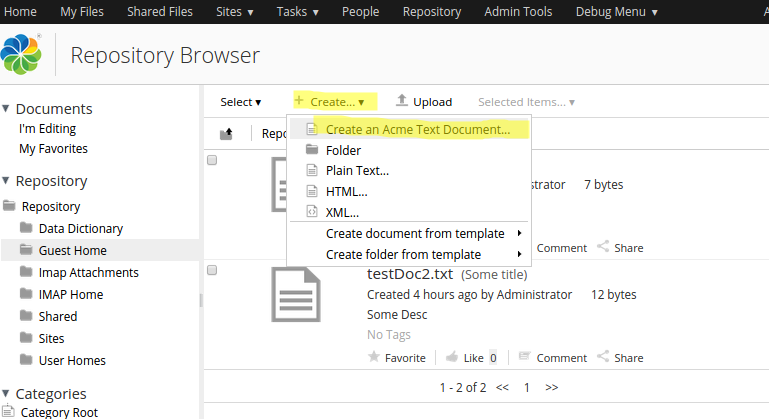Open the My Favorites filter

(53, 149)
